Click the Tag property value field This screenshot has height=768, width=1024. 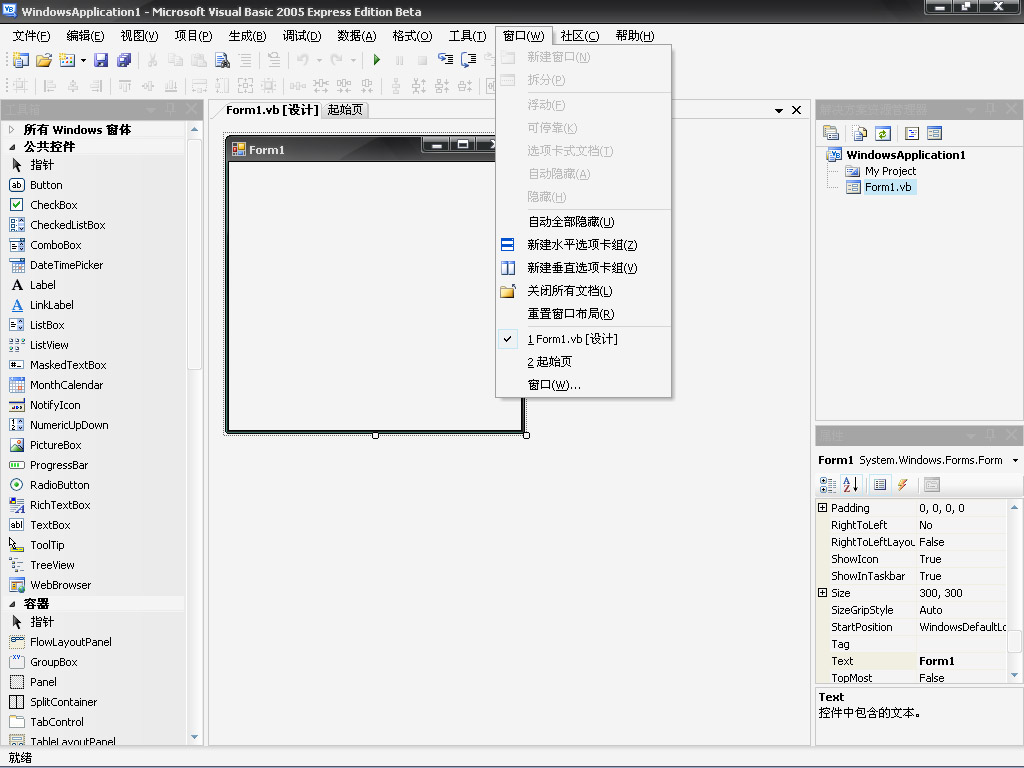pos(961,644)
